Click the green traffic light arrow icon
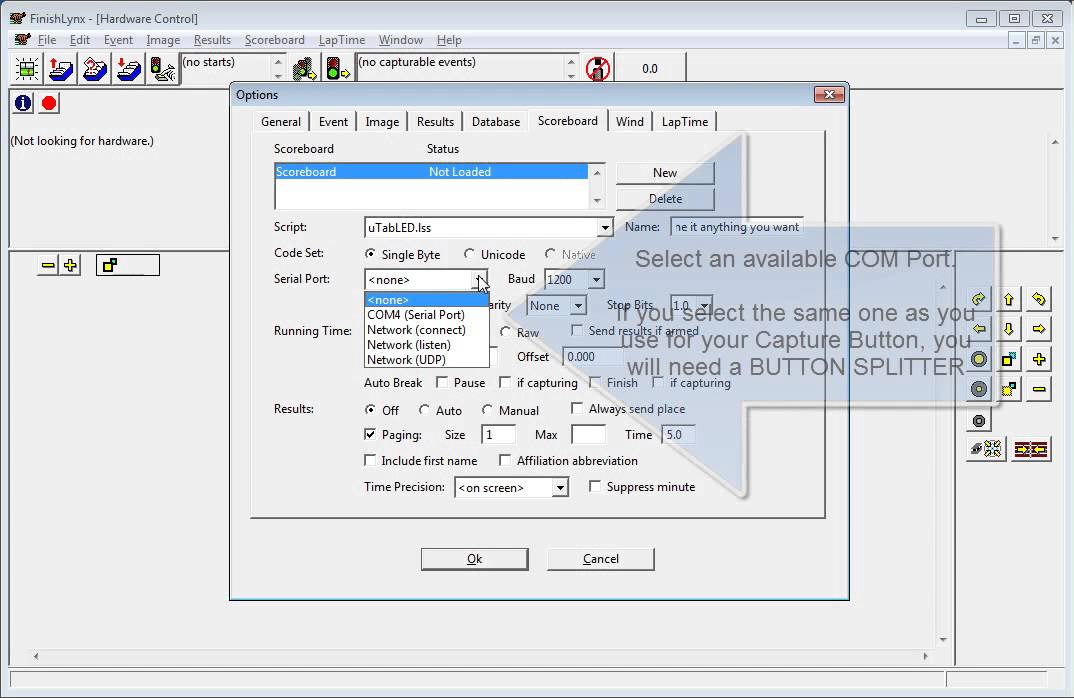1074x698 pixels. (337, 69)
